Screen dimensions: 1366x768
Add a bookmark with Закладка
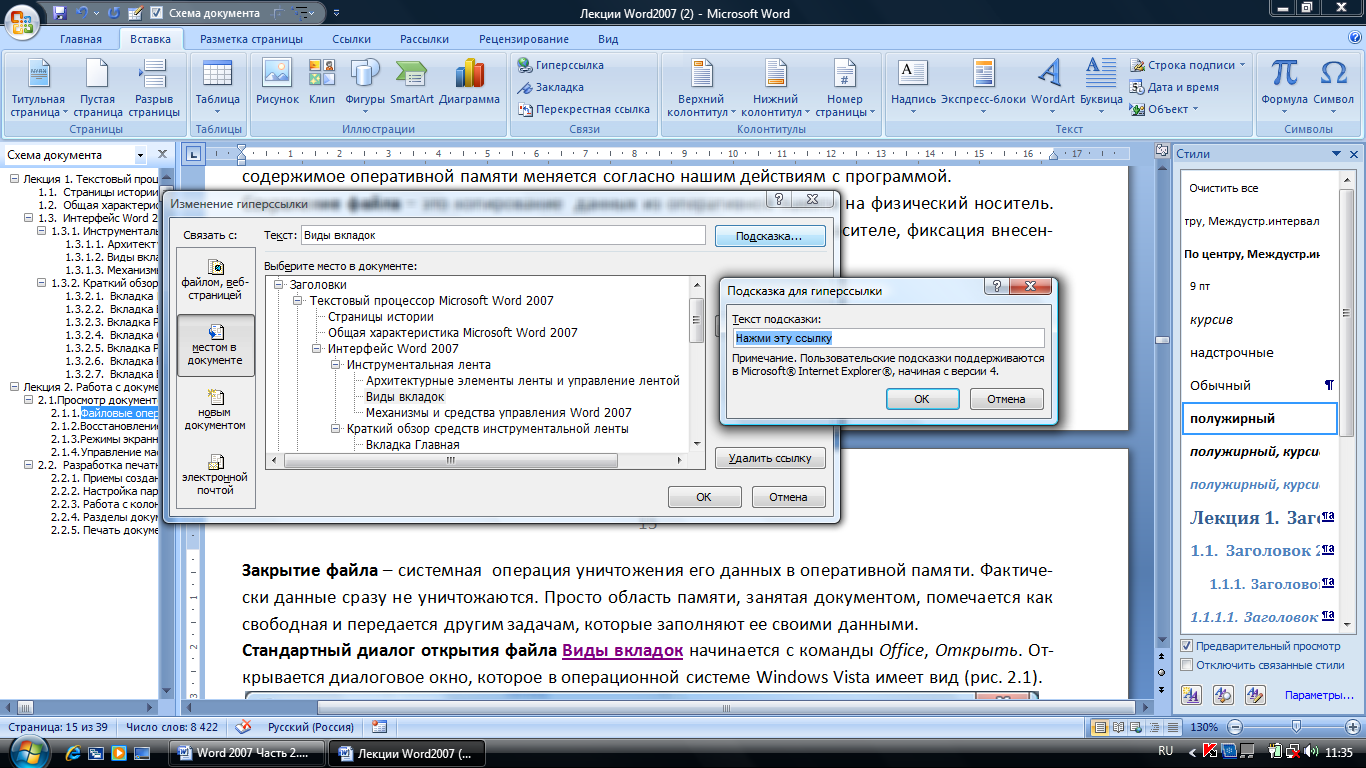click(x=550, y=87)
